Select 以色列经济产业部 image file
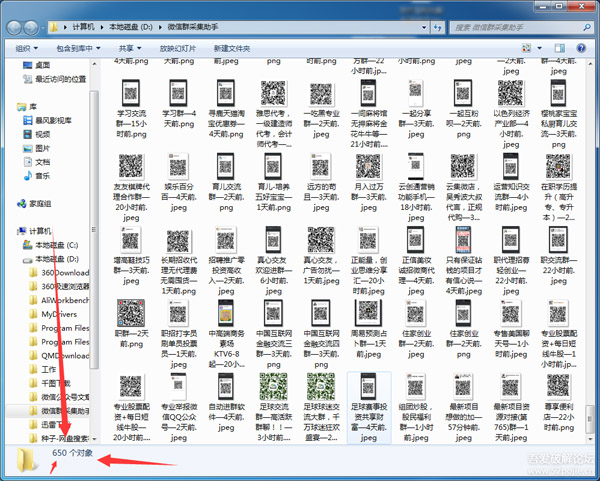 coord(511,114)
